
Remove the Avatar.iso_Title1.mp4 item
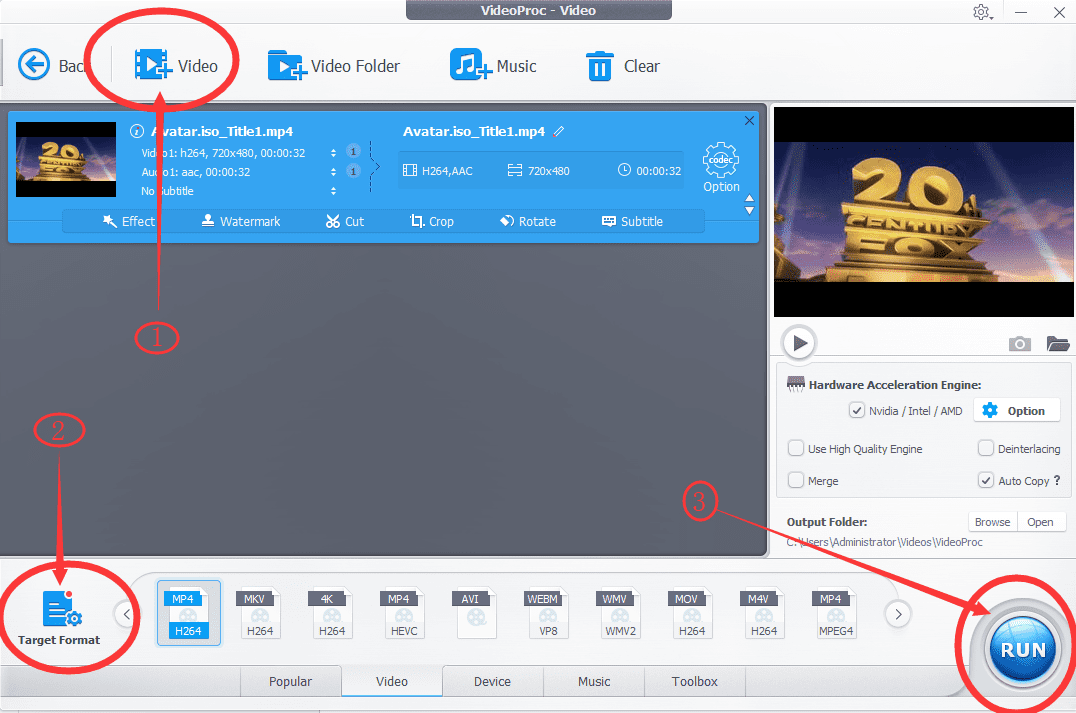749,121
